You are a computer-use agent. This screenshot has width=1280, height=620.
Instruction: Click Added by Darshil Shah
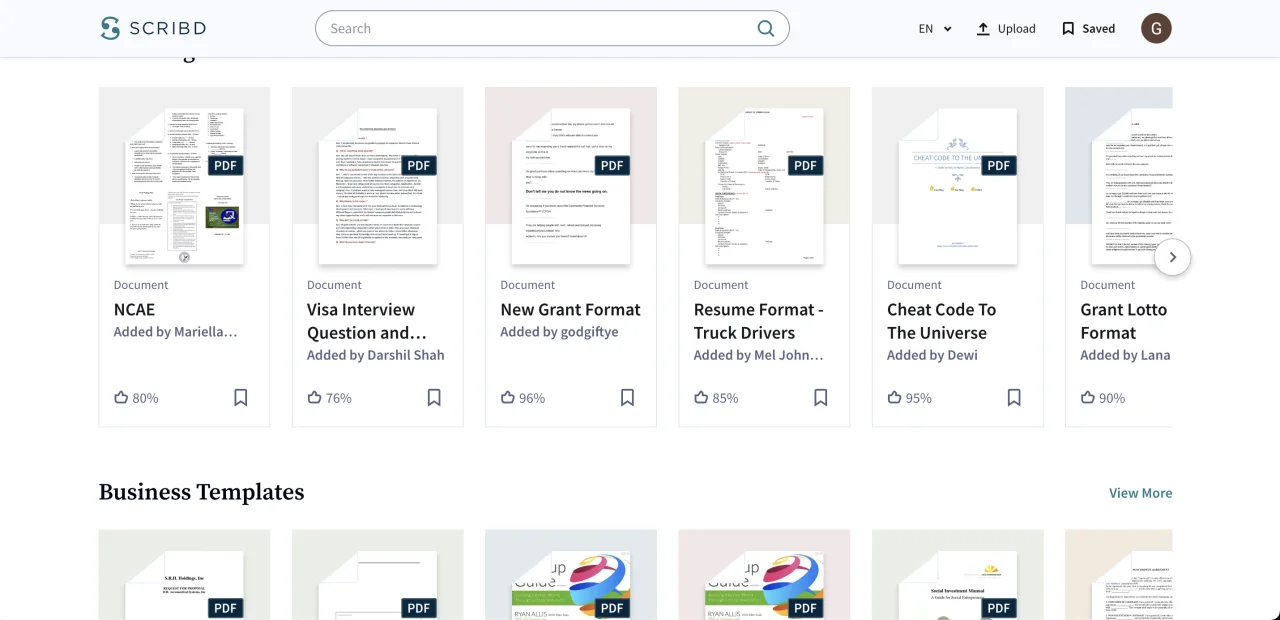pos(376,355)
